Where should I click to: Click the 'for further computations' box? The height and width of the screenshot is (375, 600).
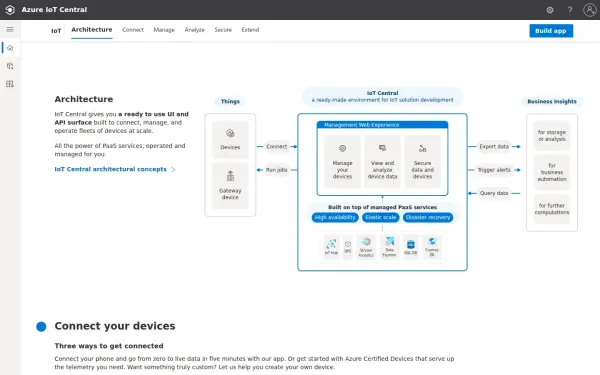(552, 209)
